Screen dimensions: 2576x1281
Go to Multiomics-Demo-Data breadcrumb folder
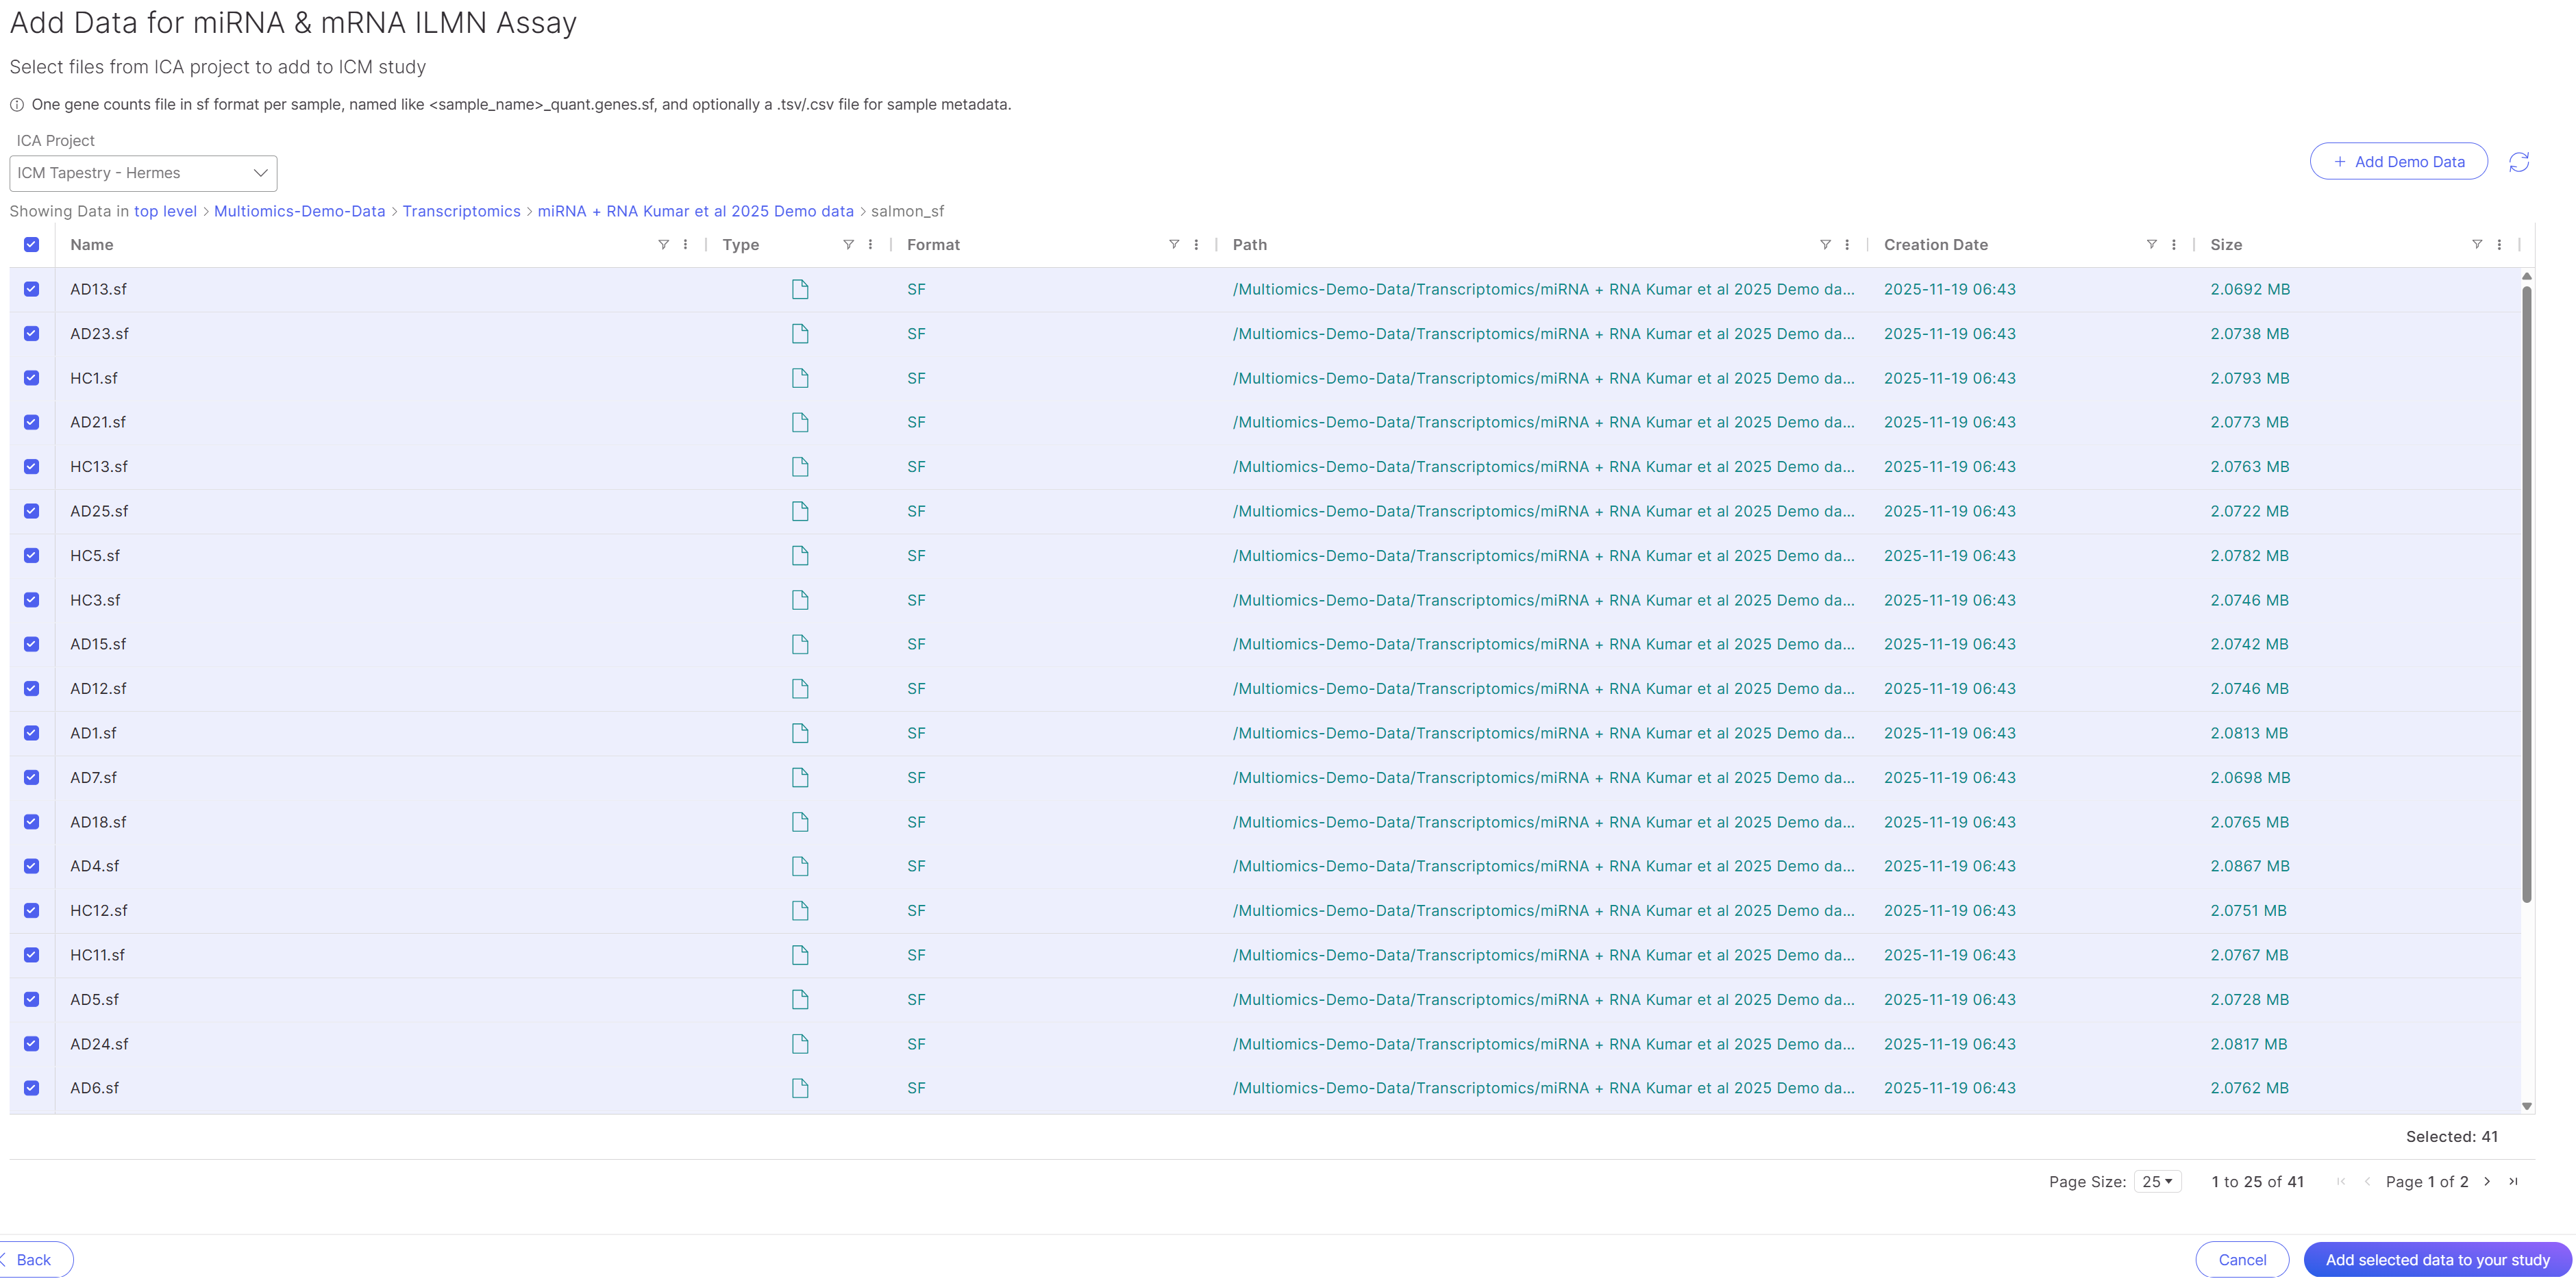(x=299, y=211)
